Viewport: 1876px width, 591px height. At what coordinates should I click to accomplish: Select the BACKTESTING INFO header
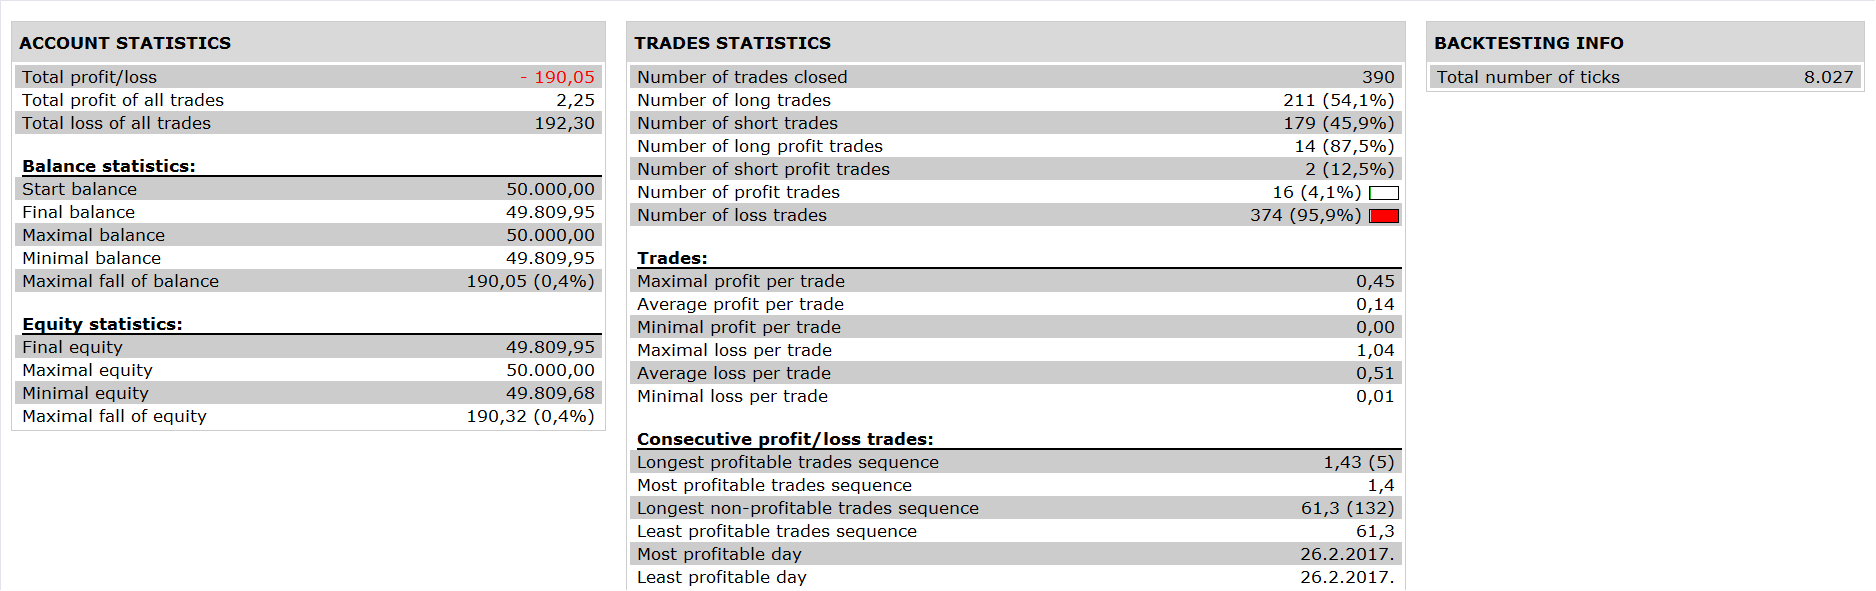tap(1529, 43)
